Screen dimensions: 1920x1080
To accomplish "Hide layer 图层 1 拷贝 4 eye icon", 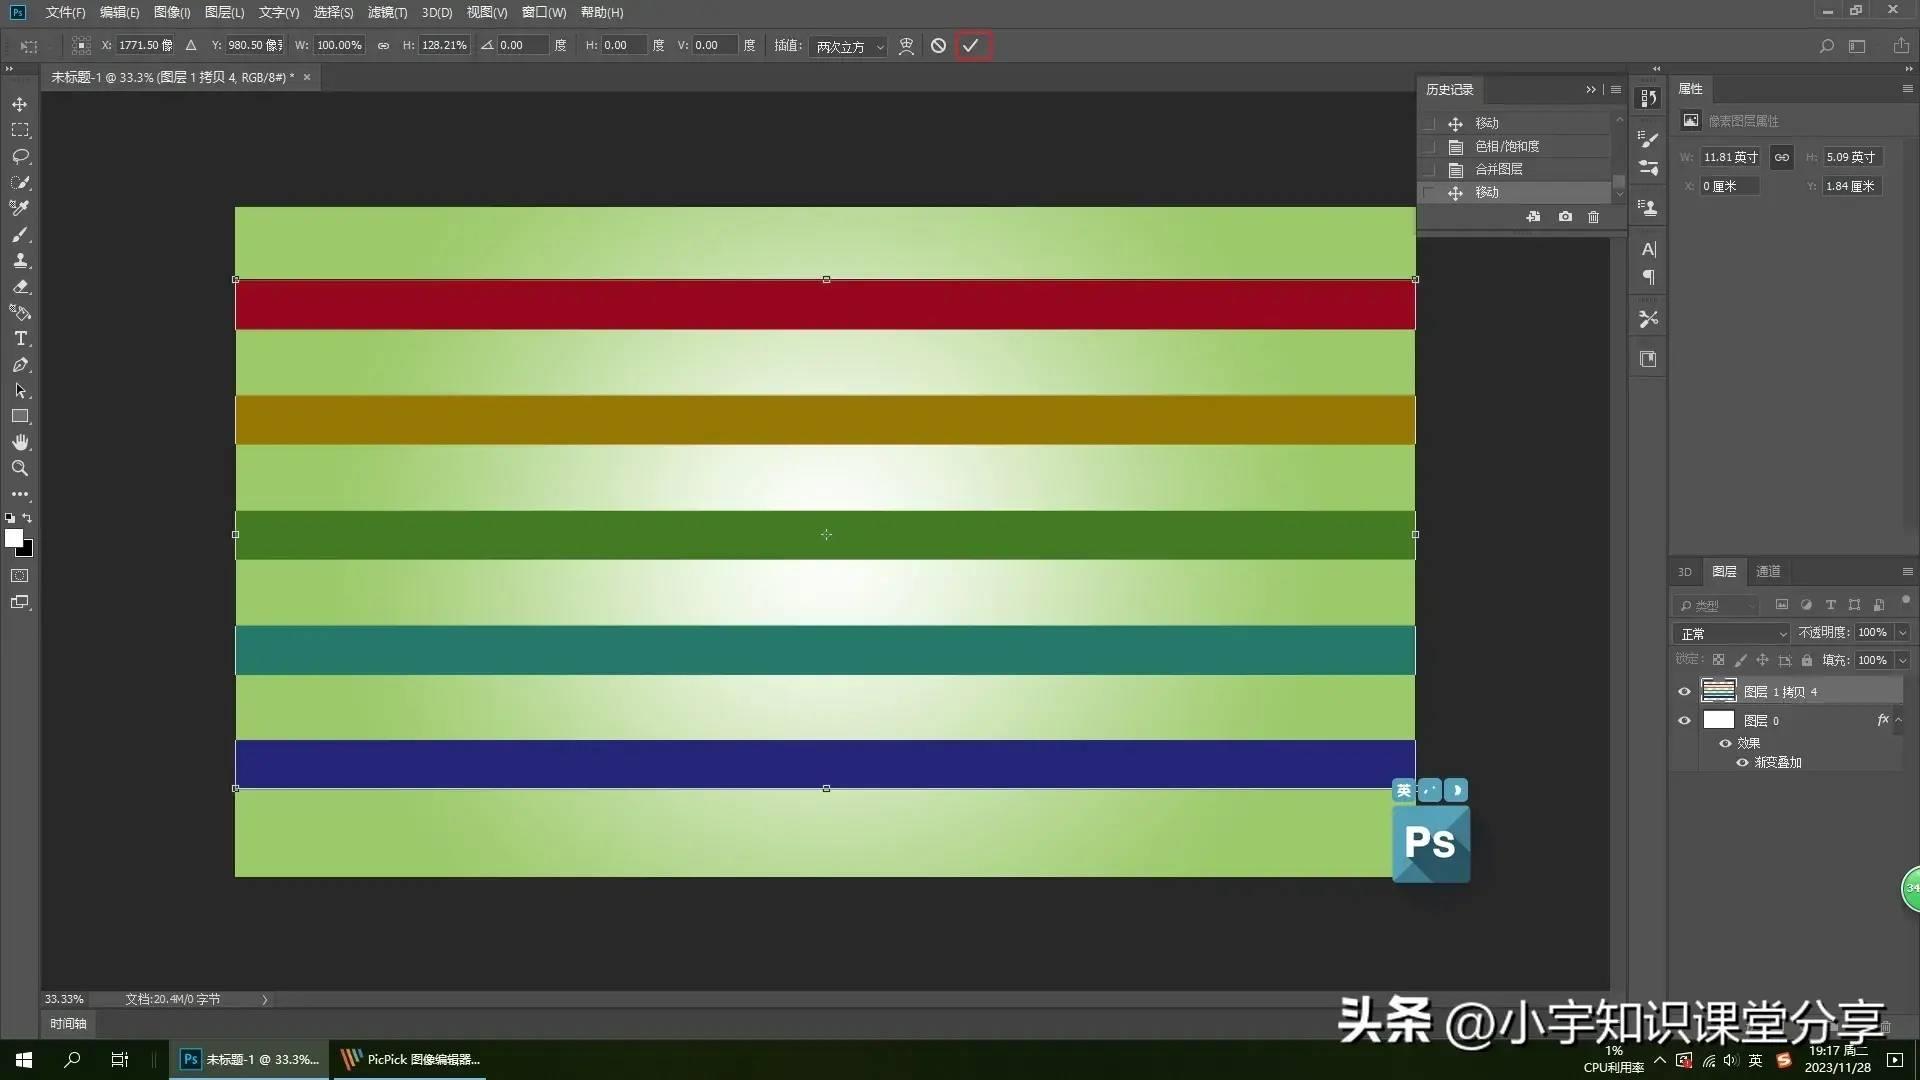I will click(1684, 691).
